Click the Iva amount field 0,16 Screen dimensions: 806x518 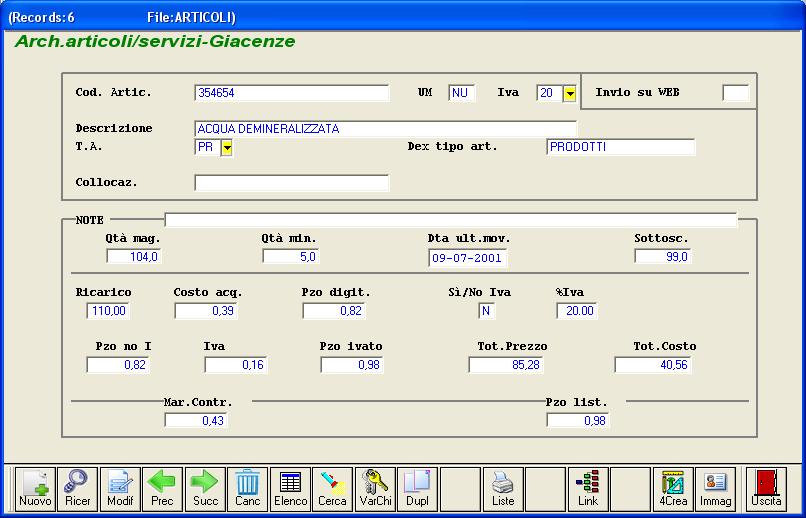point(236,365)
